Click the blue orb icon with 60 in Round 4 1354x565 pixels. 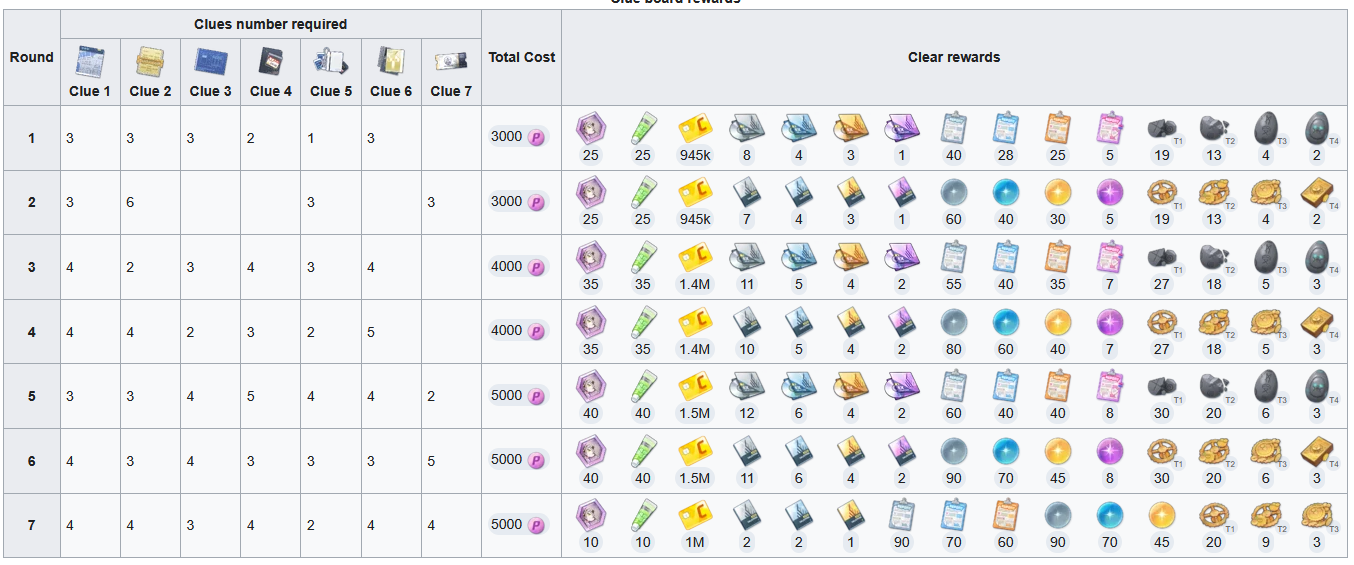click(x=1006, y=322)
